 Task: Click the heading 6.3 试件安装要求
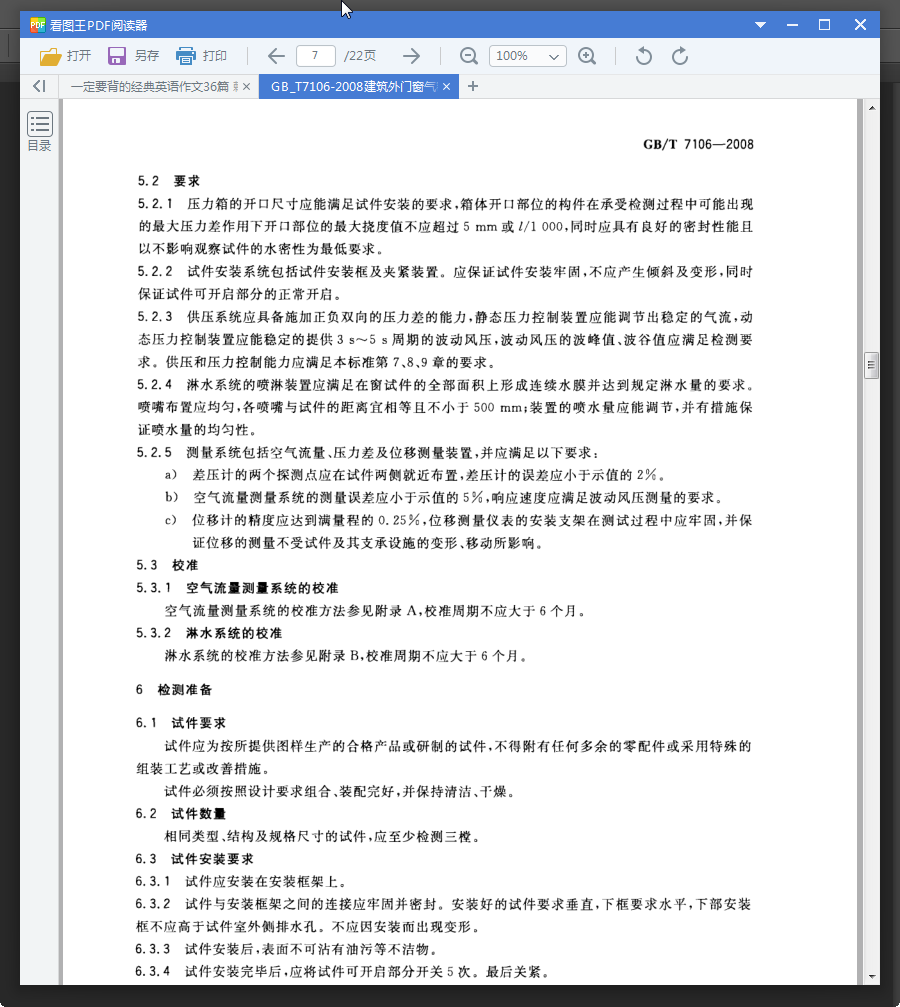[x=195, y=859]
